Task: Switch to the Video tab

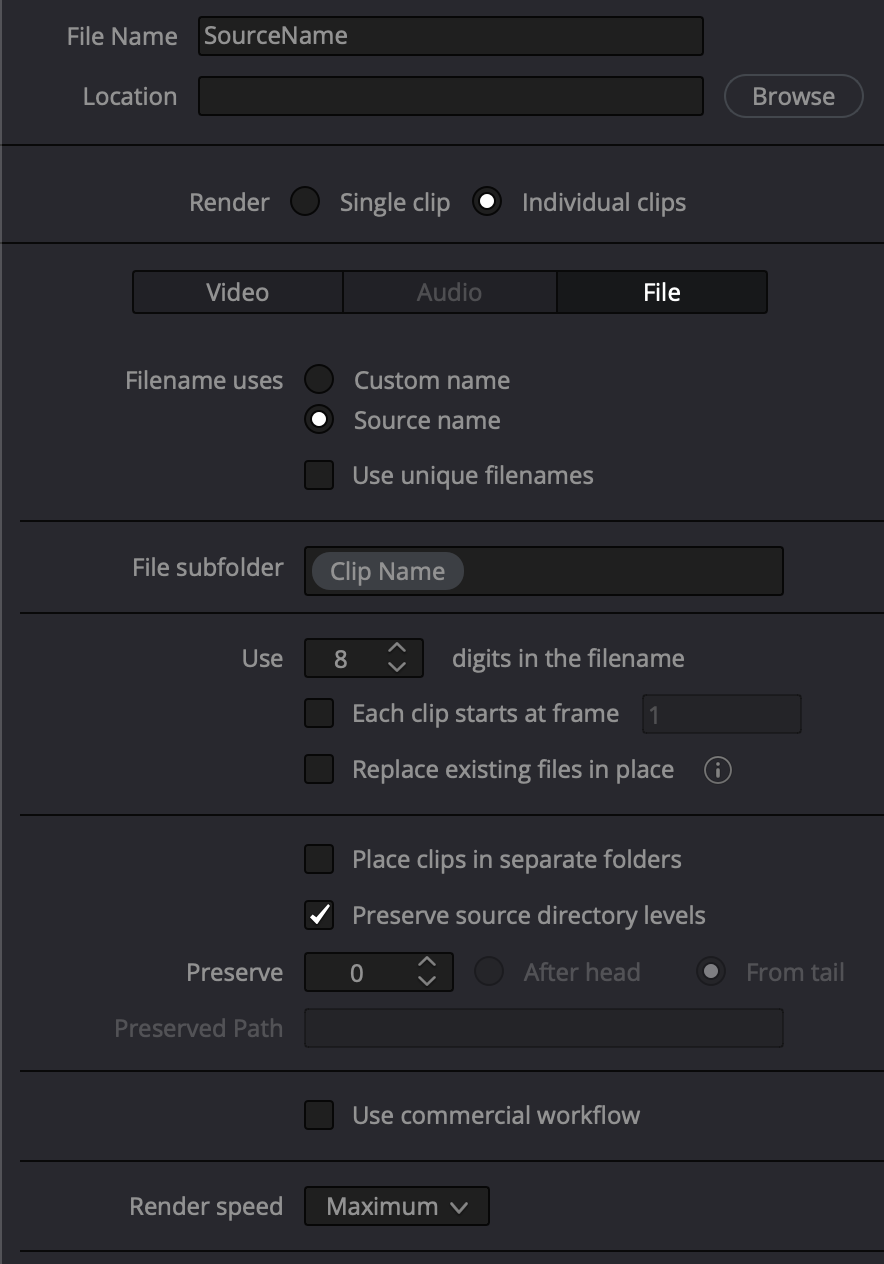Action: 237,292
